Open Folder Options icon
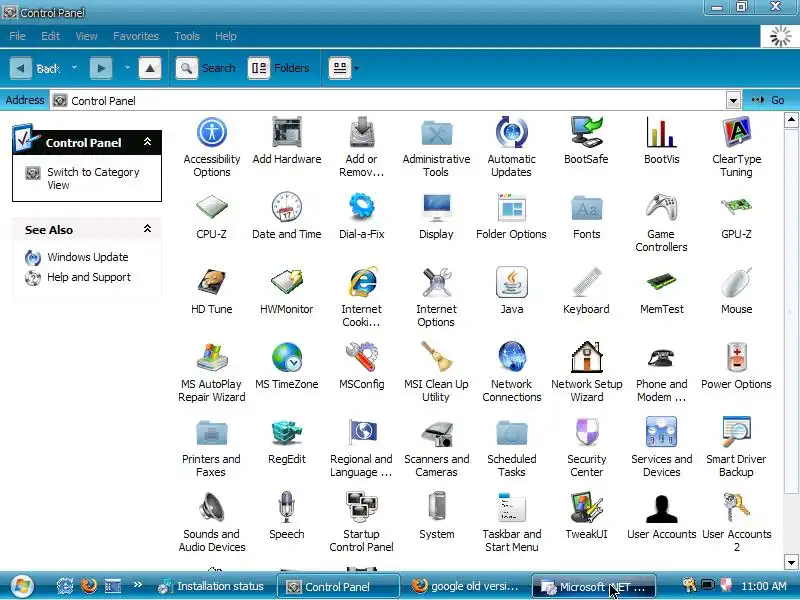 [x=512, y=207]
